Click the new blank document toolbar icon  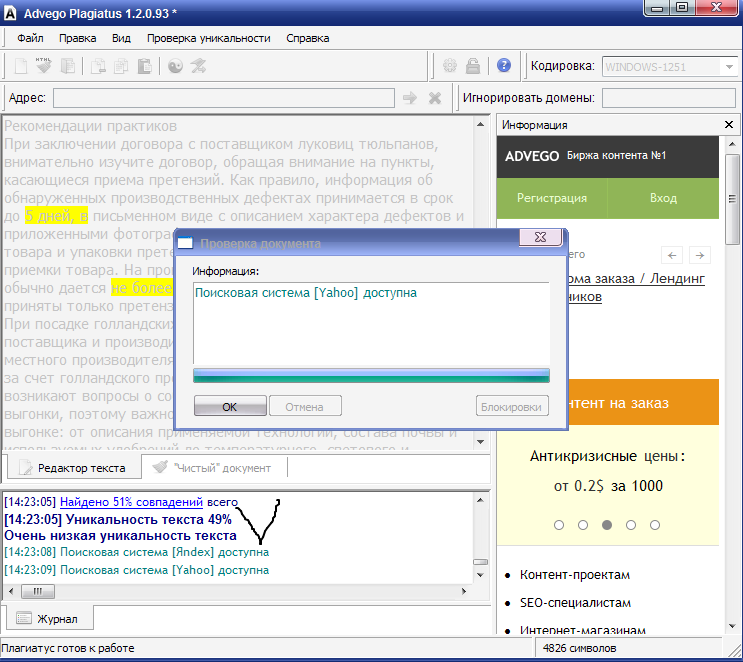(x=21, y=66)
